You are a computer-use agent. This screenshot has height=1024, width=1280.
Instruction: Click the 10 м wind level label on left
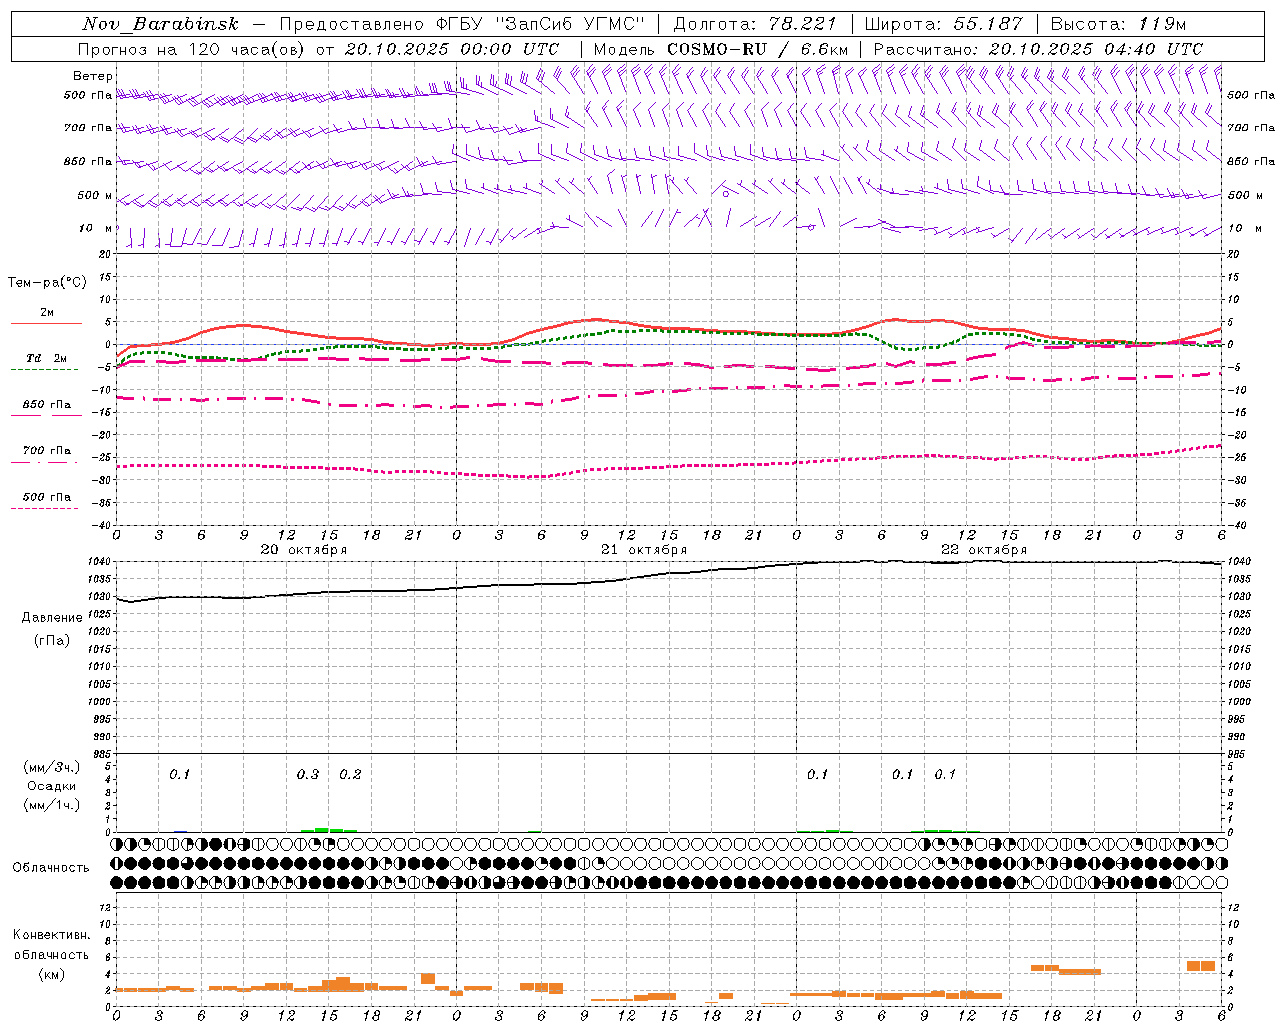96,228
